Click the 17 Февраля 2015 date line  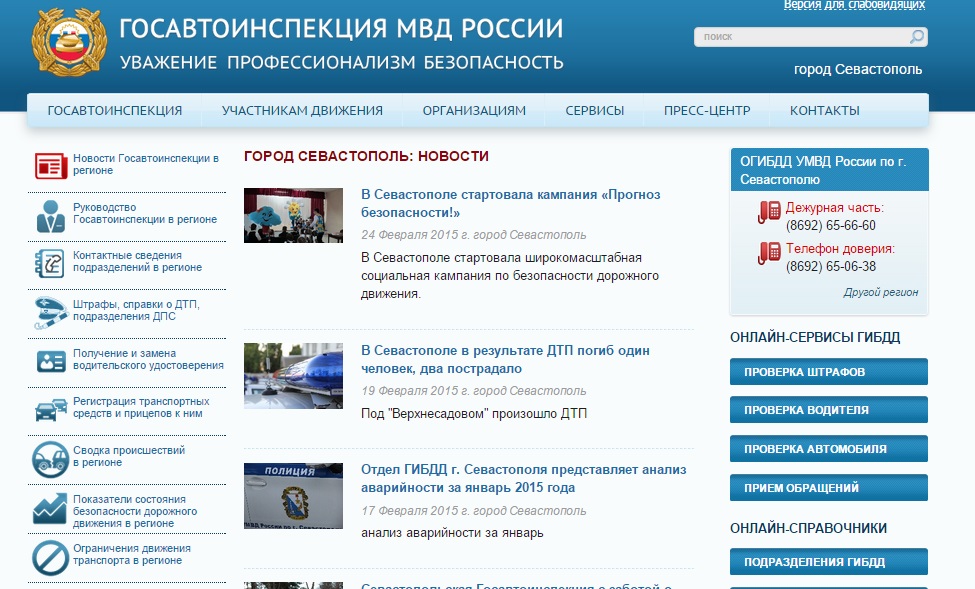tap(474, 511)
